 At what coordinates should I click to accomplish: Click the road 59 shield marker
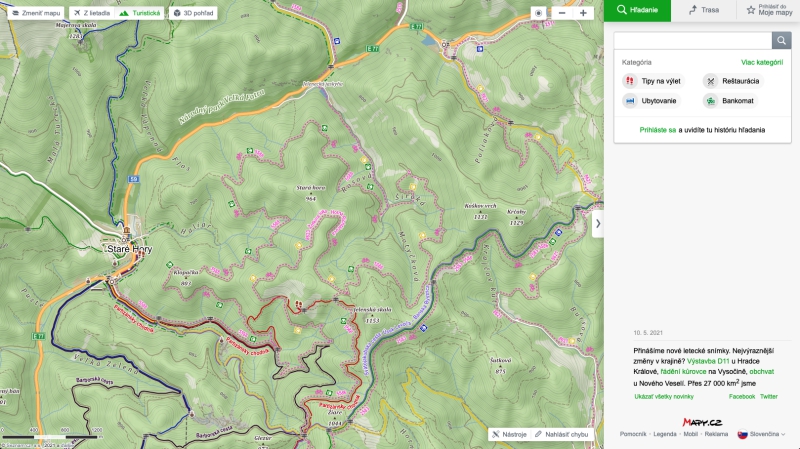[x=134, y=180]
